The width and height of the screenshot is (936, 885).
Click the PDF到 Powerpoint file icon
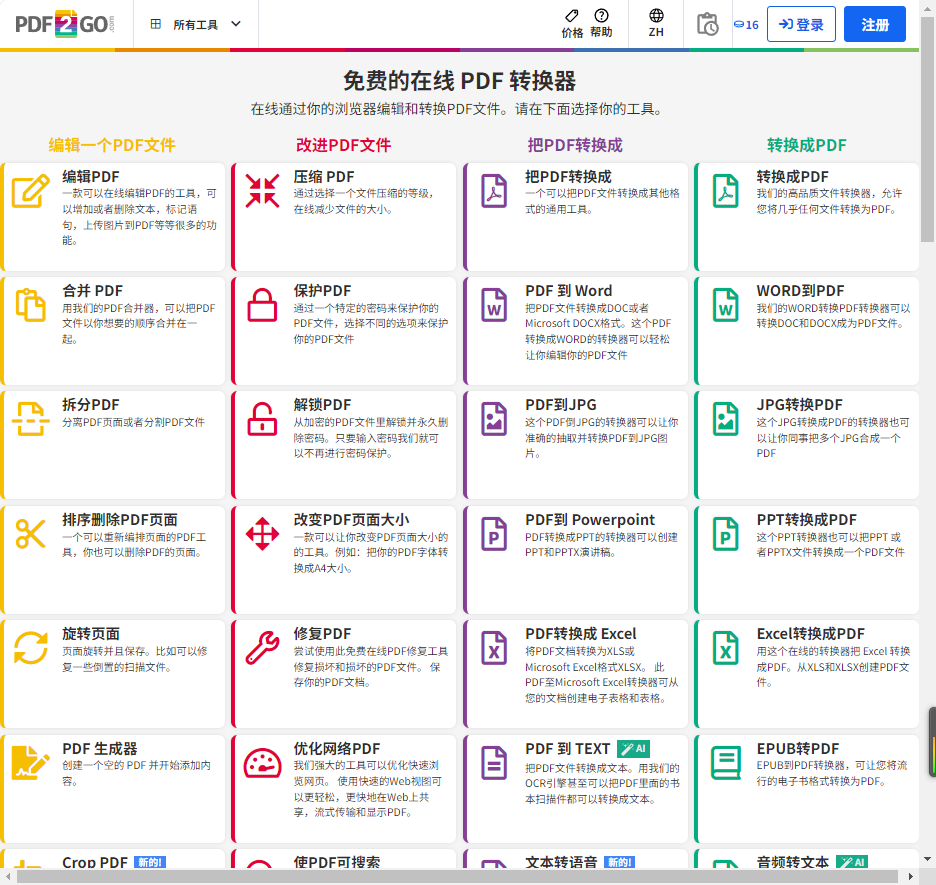coord(494,534)
